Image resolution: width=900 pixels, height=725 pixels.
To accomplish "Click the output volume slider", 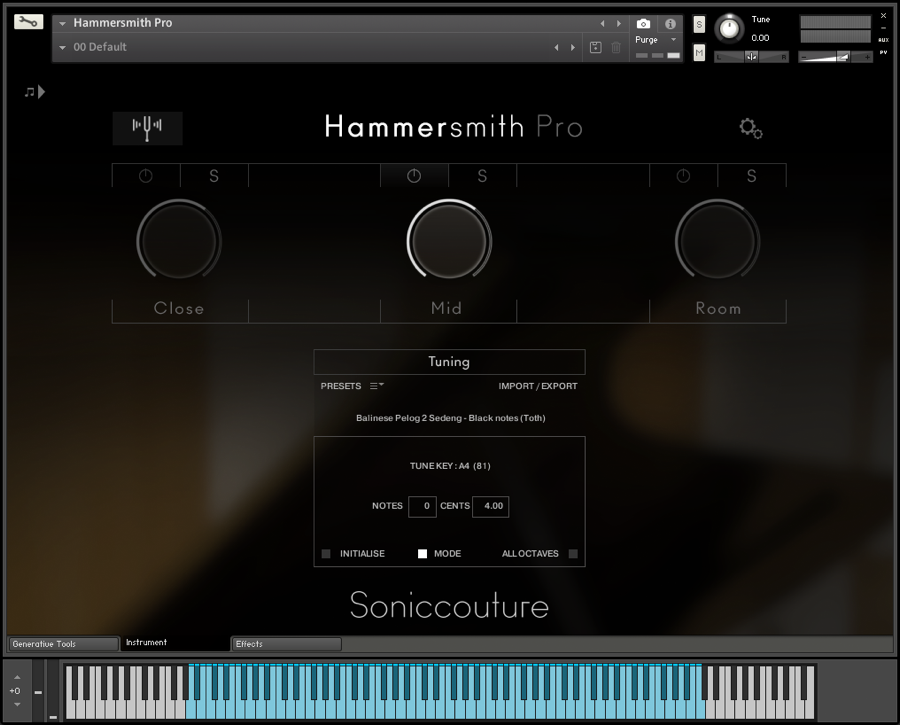I will 836,57.
